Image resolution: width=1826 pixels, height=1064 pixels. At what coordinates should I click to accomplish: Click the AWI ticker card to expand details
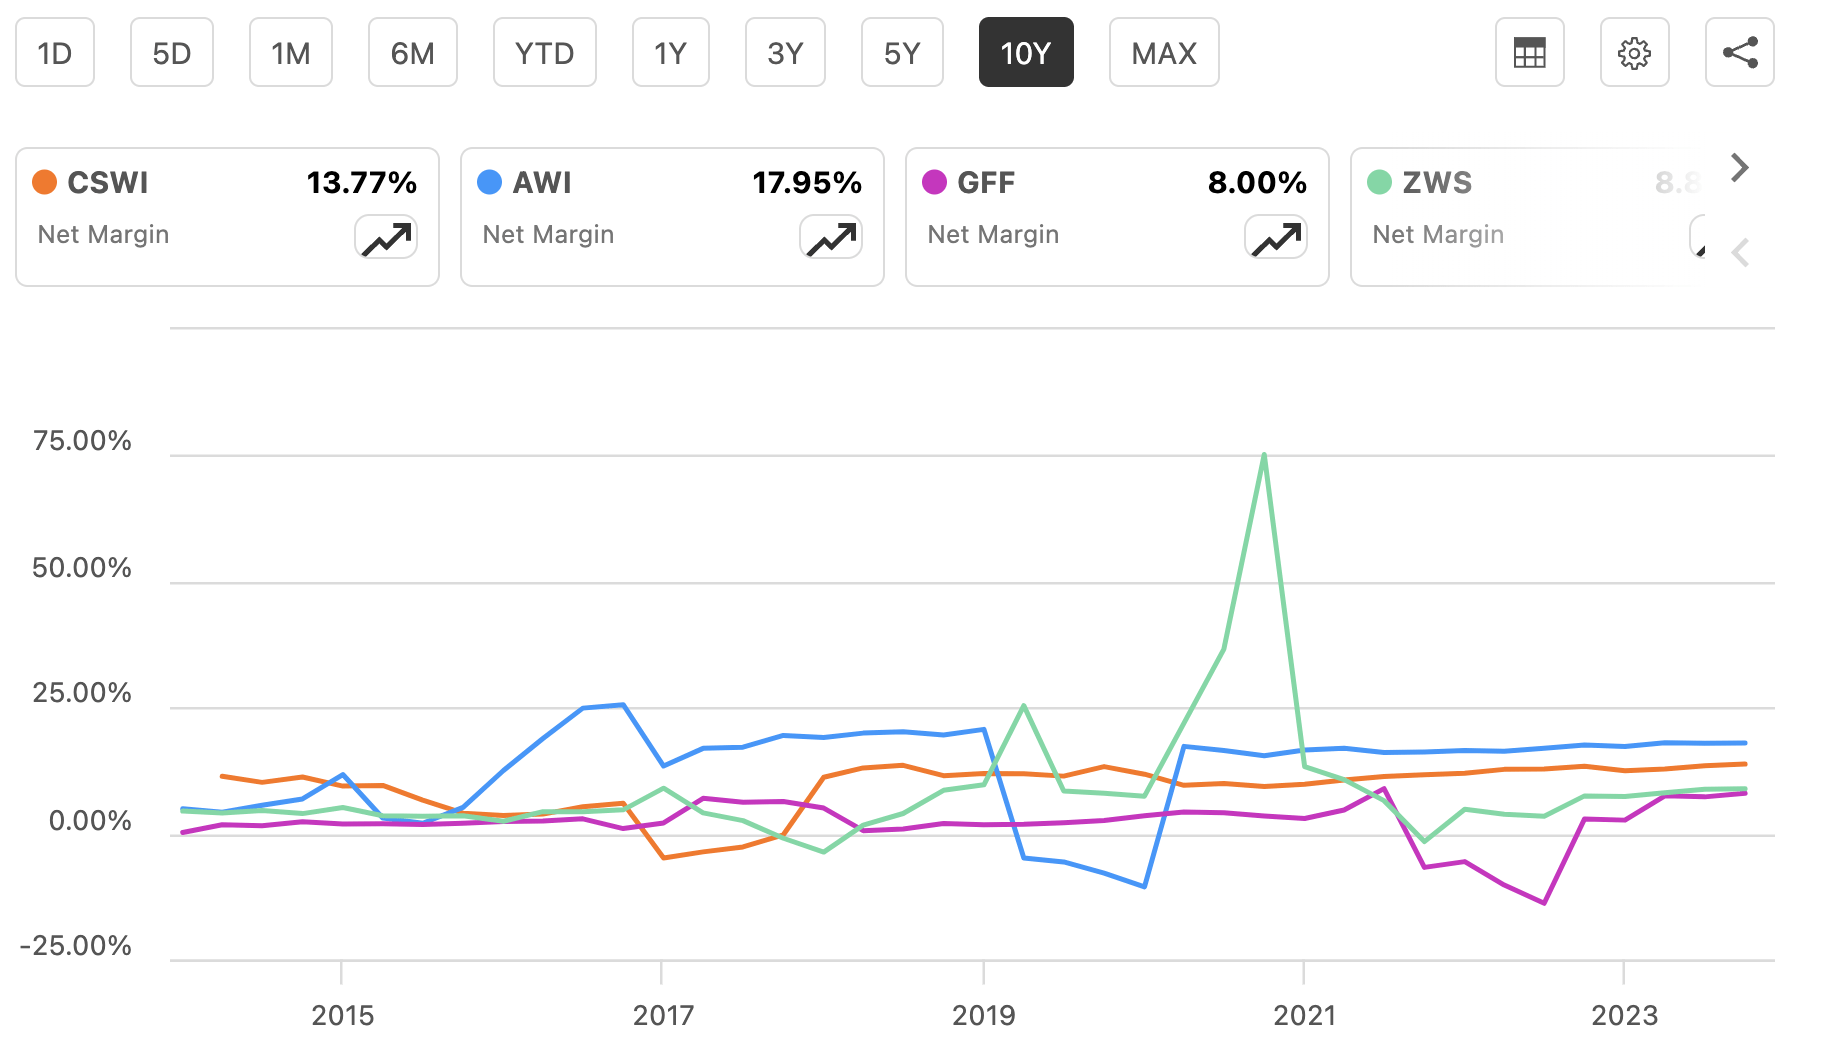coord(672,215)
